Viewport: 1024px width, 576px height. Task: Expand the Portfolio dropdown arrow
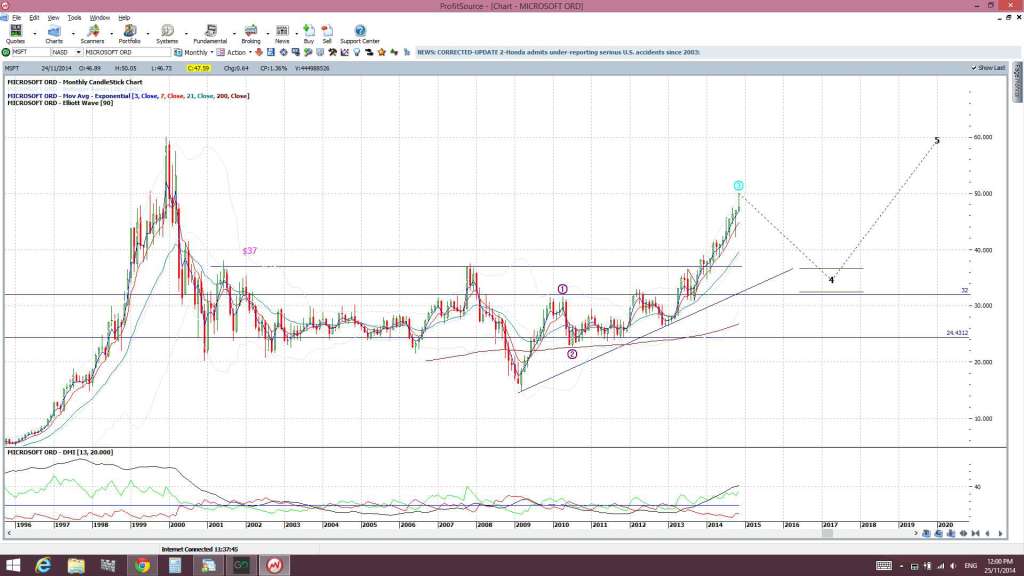click(x=148, y=33)
